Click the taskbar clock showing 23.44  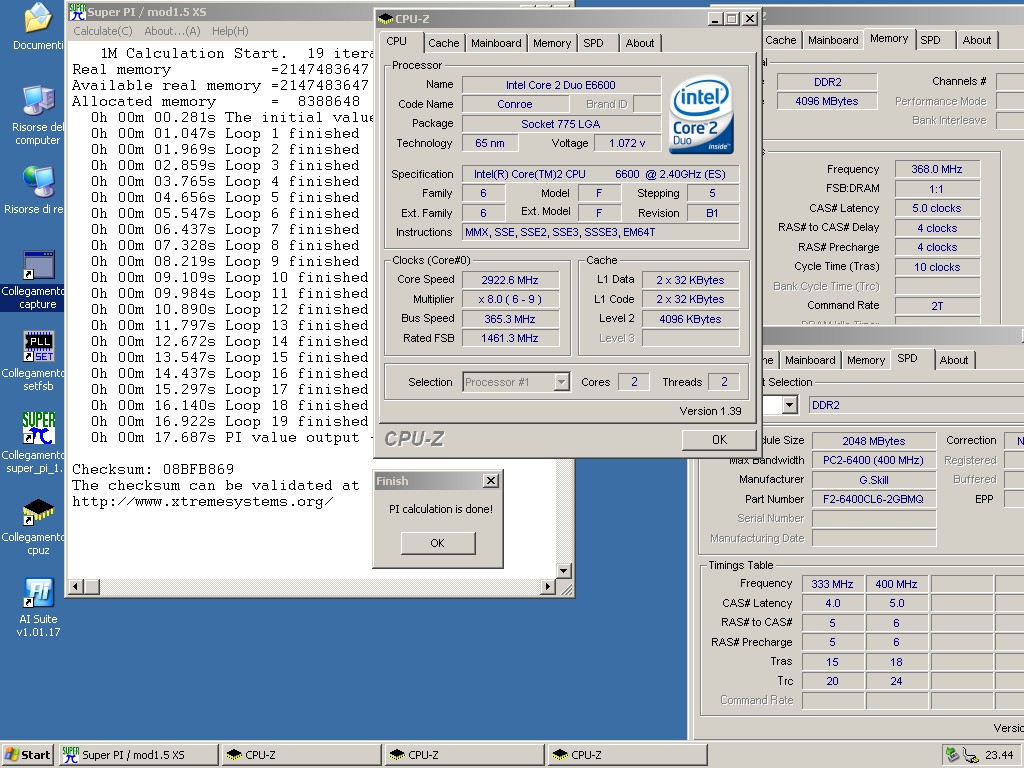(999, 755)
